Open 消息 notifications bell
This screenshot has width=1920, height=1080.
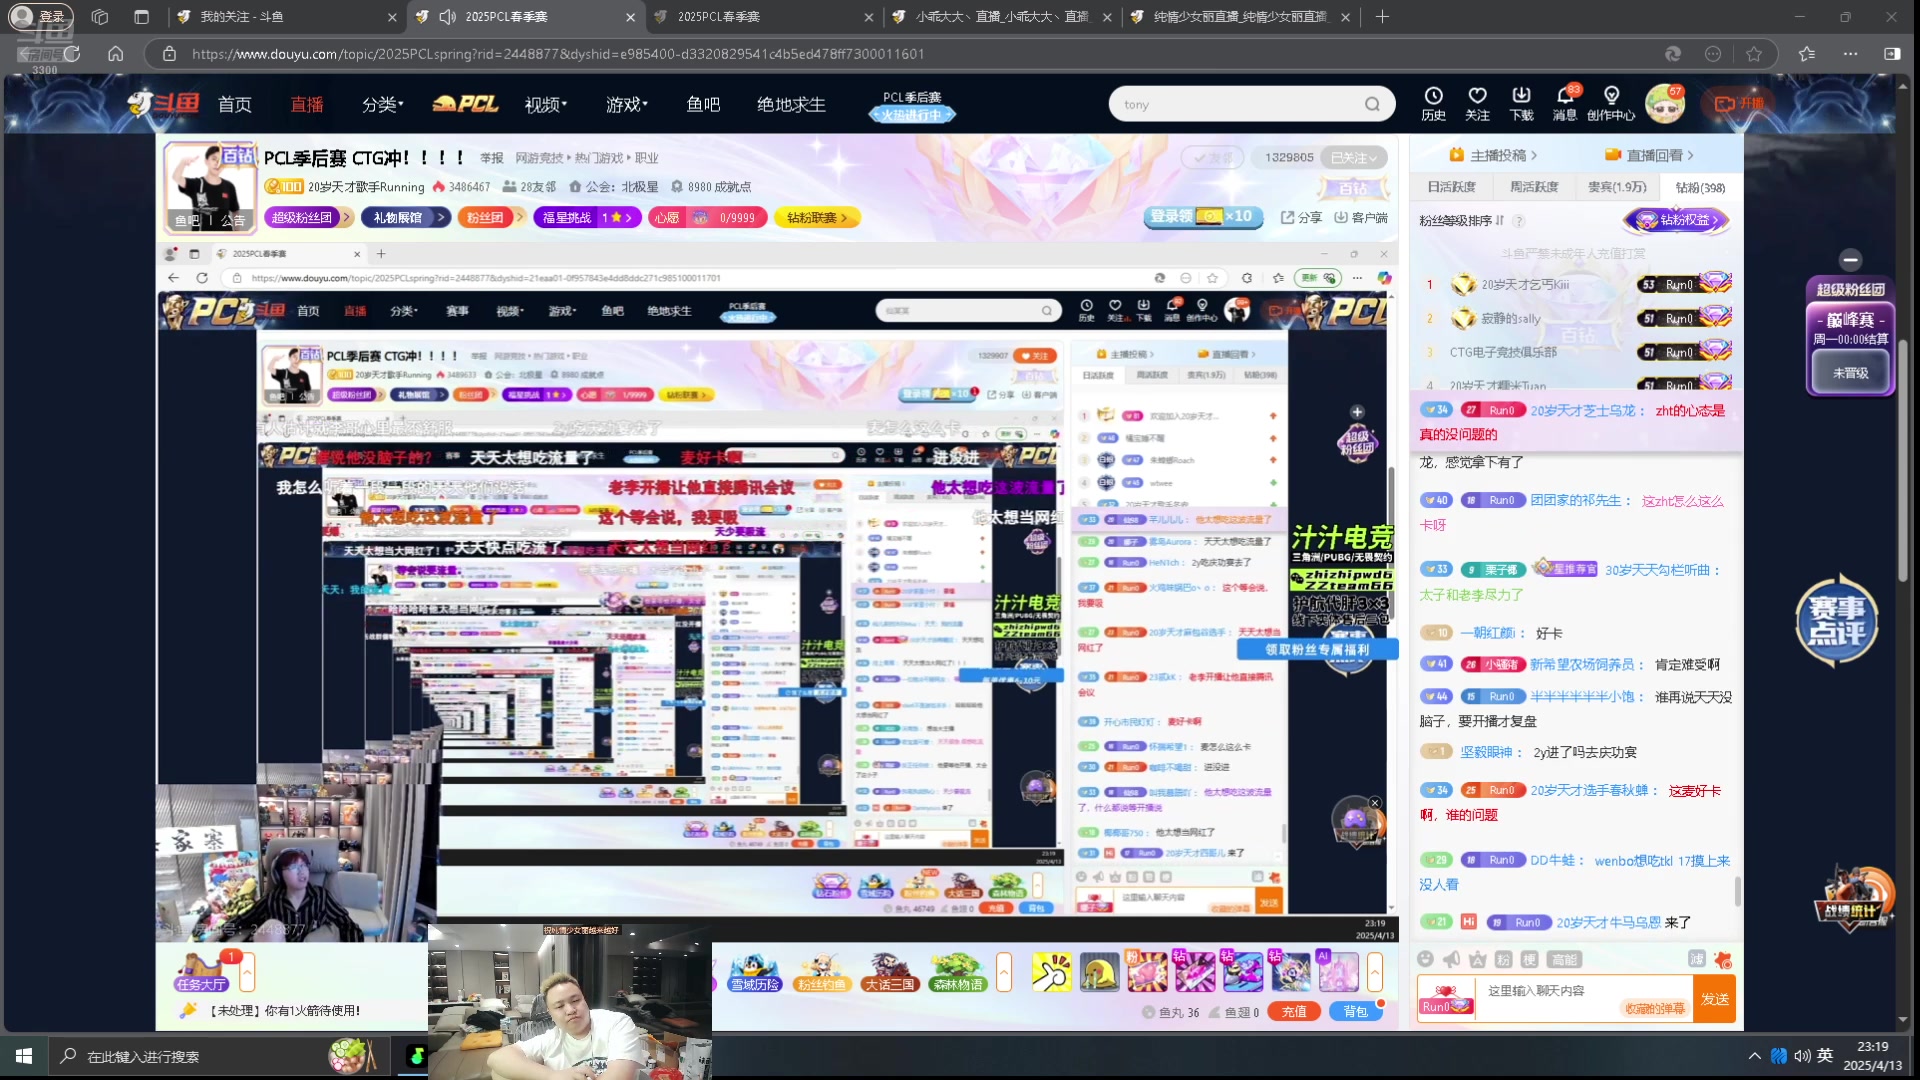coord(1565,103)
